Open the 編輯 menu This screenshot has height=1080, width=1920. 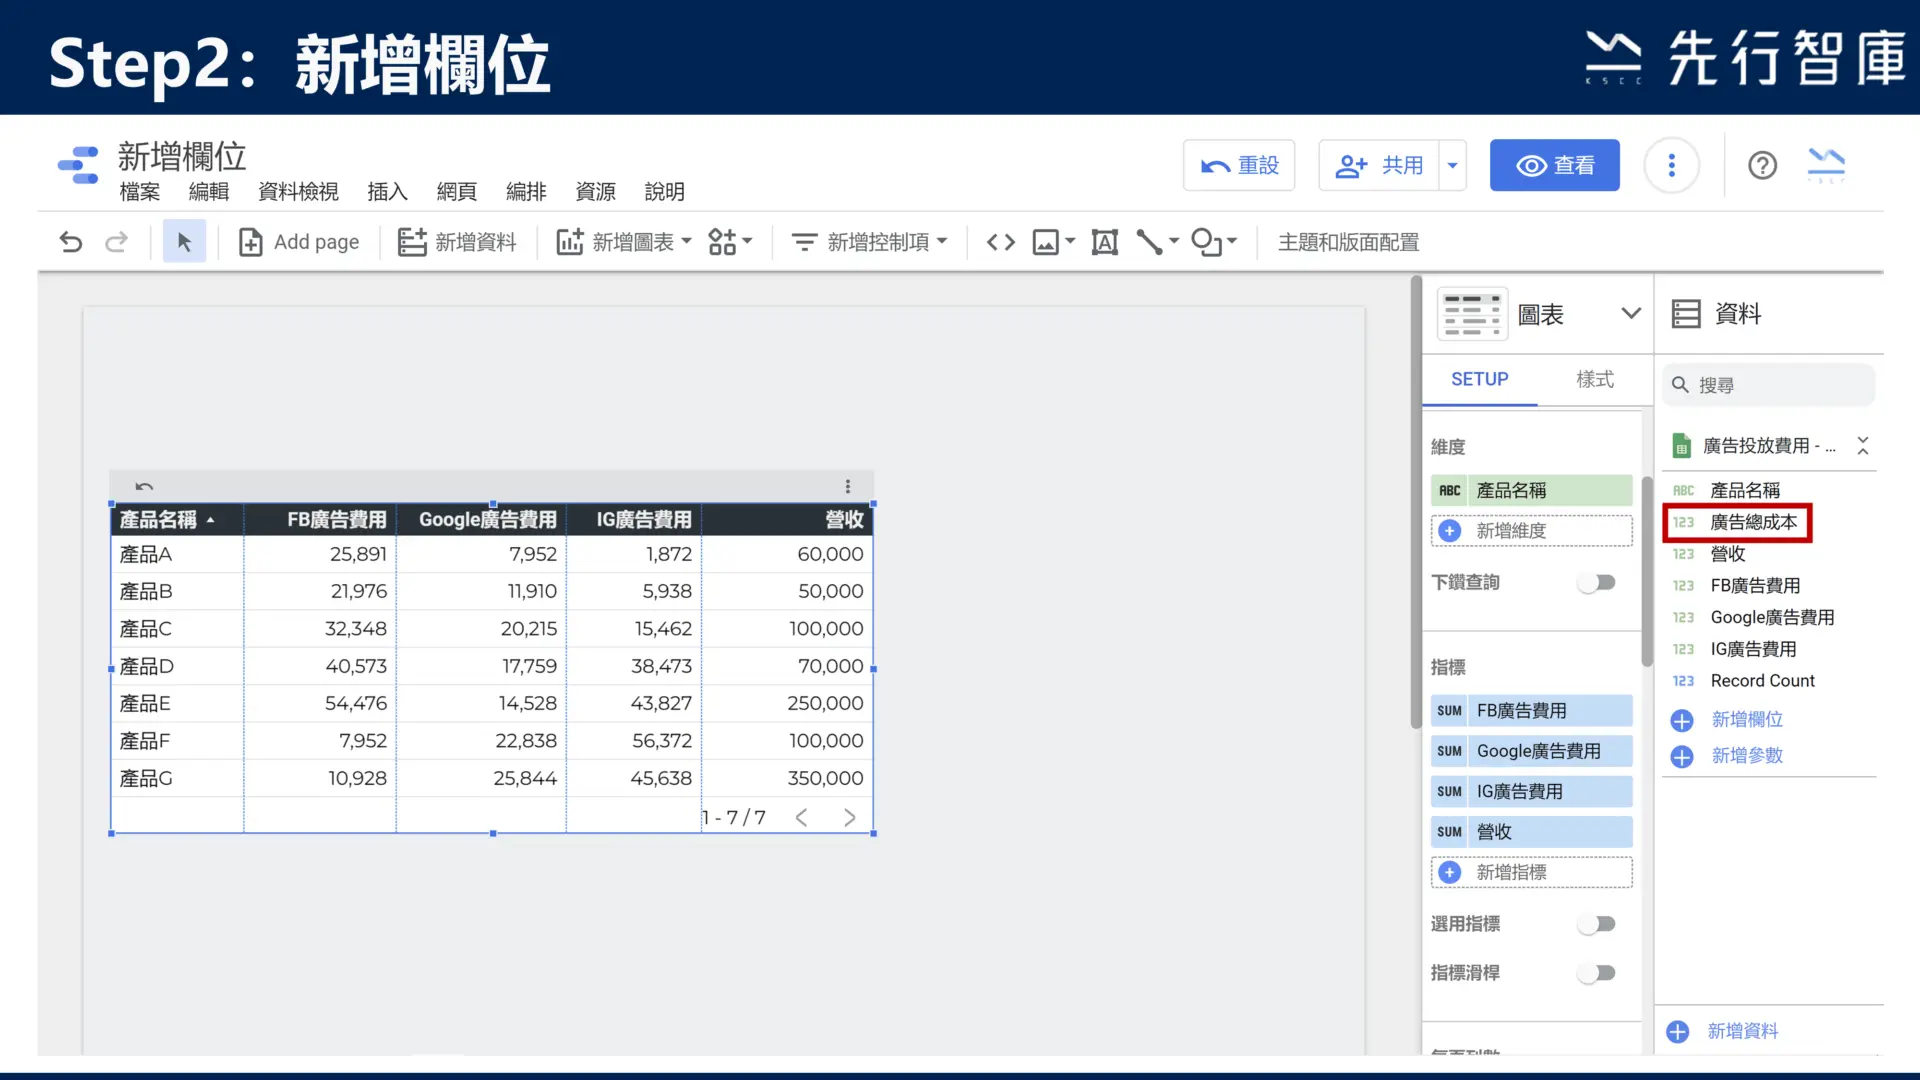[x=208, y=192]
